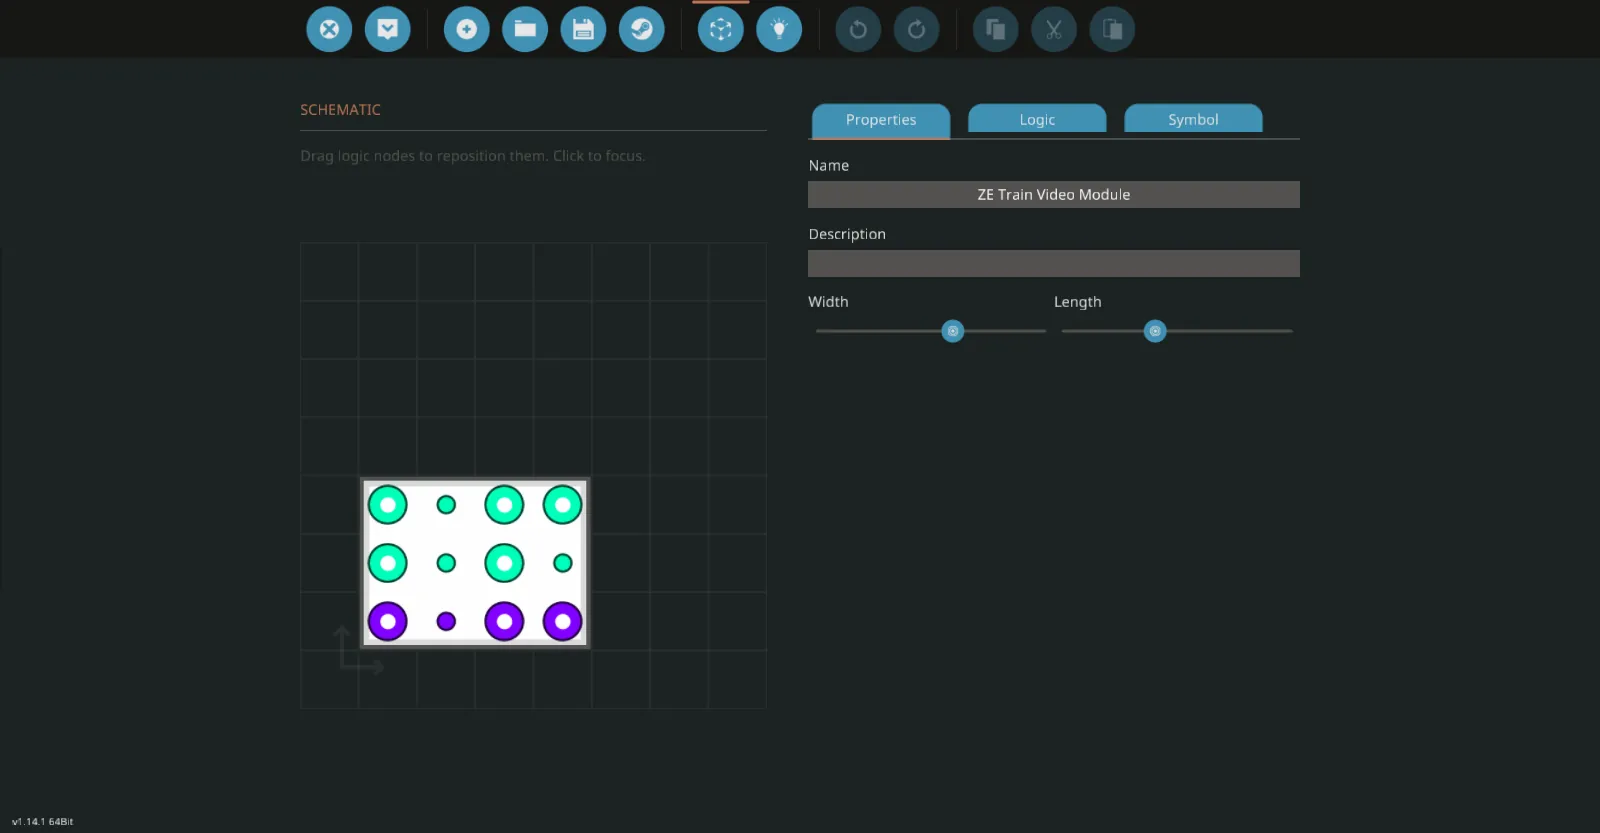The image size is (1600, 833).
Task: Click the new microcontroller plus icon
Action: tap(466, 29)
